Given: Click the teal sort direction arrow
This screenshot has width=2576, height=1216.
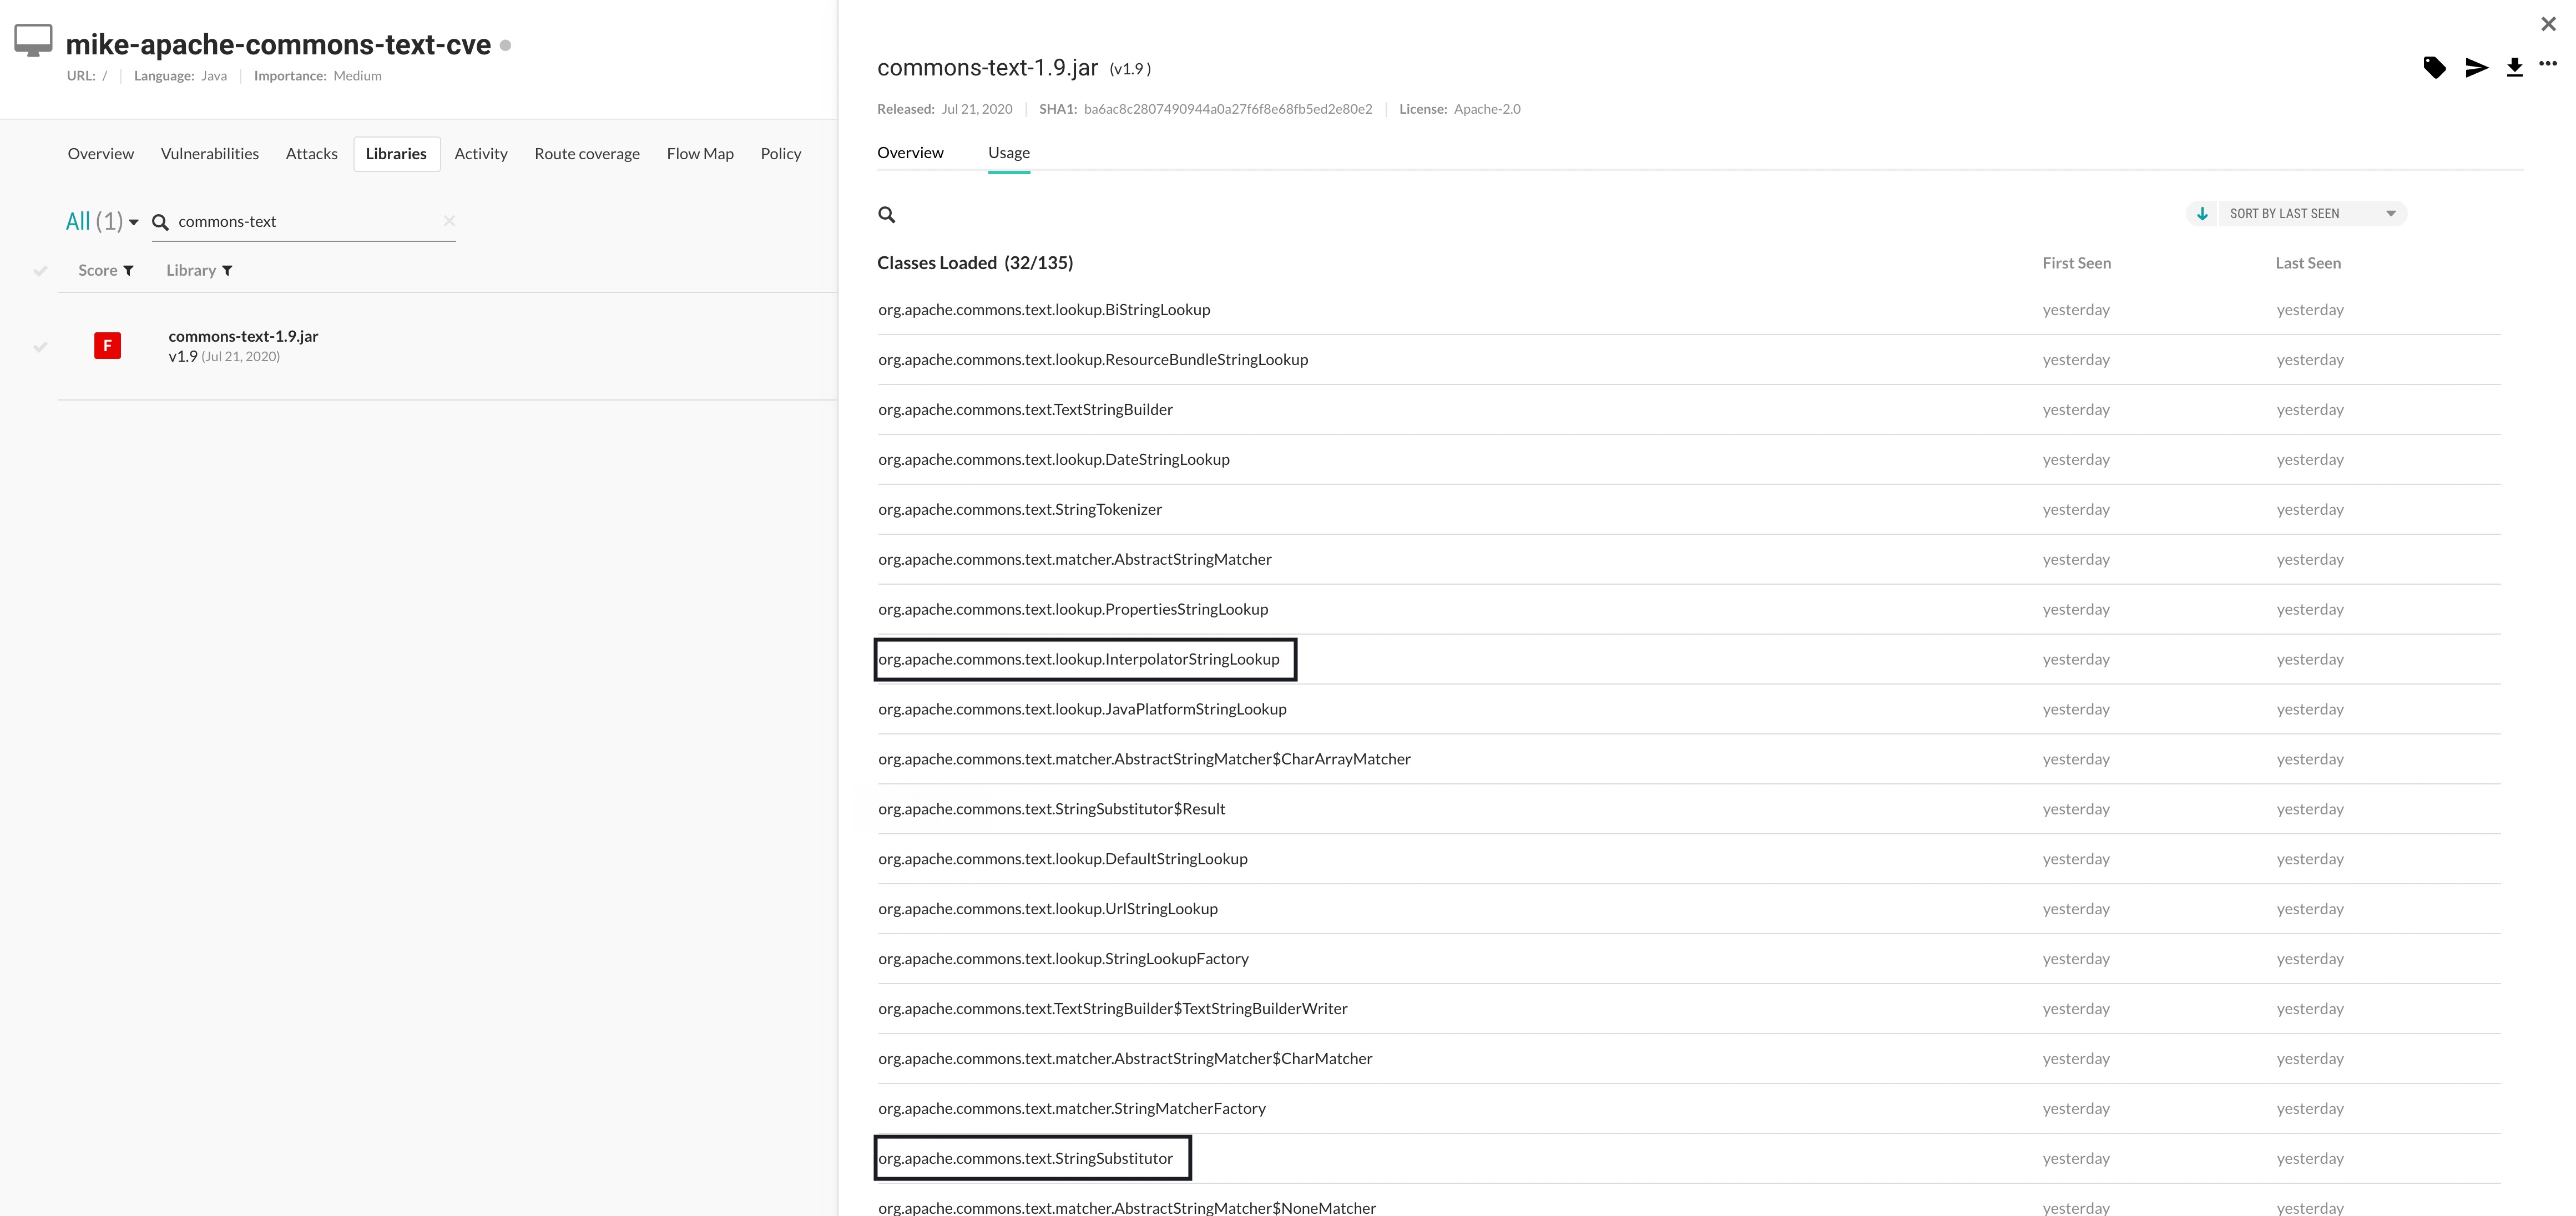Looking at the screenshot, I should (2202, 213).
